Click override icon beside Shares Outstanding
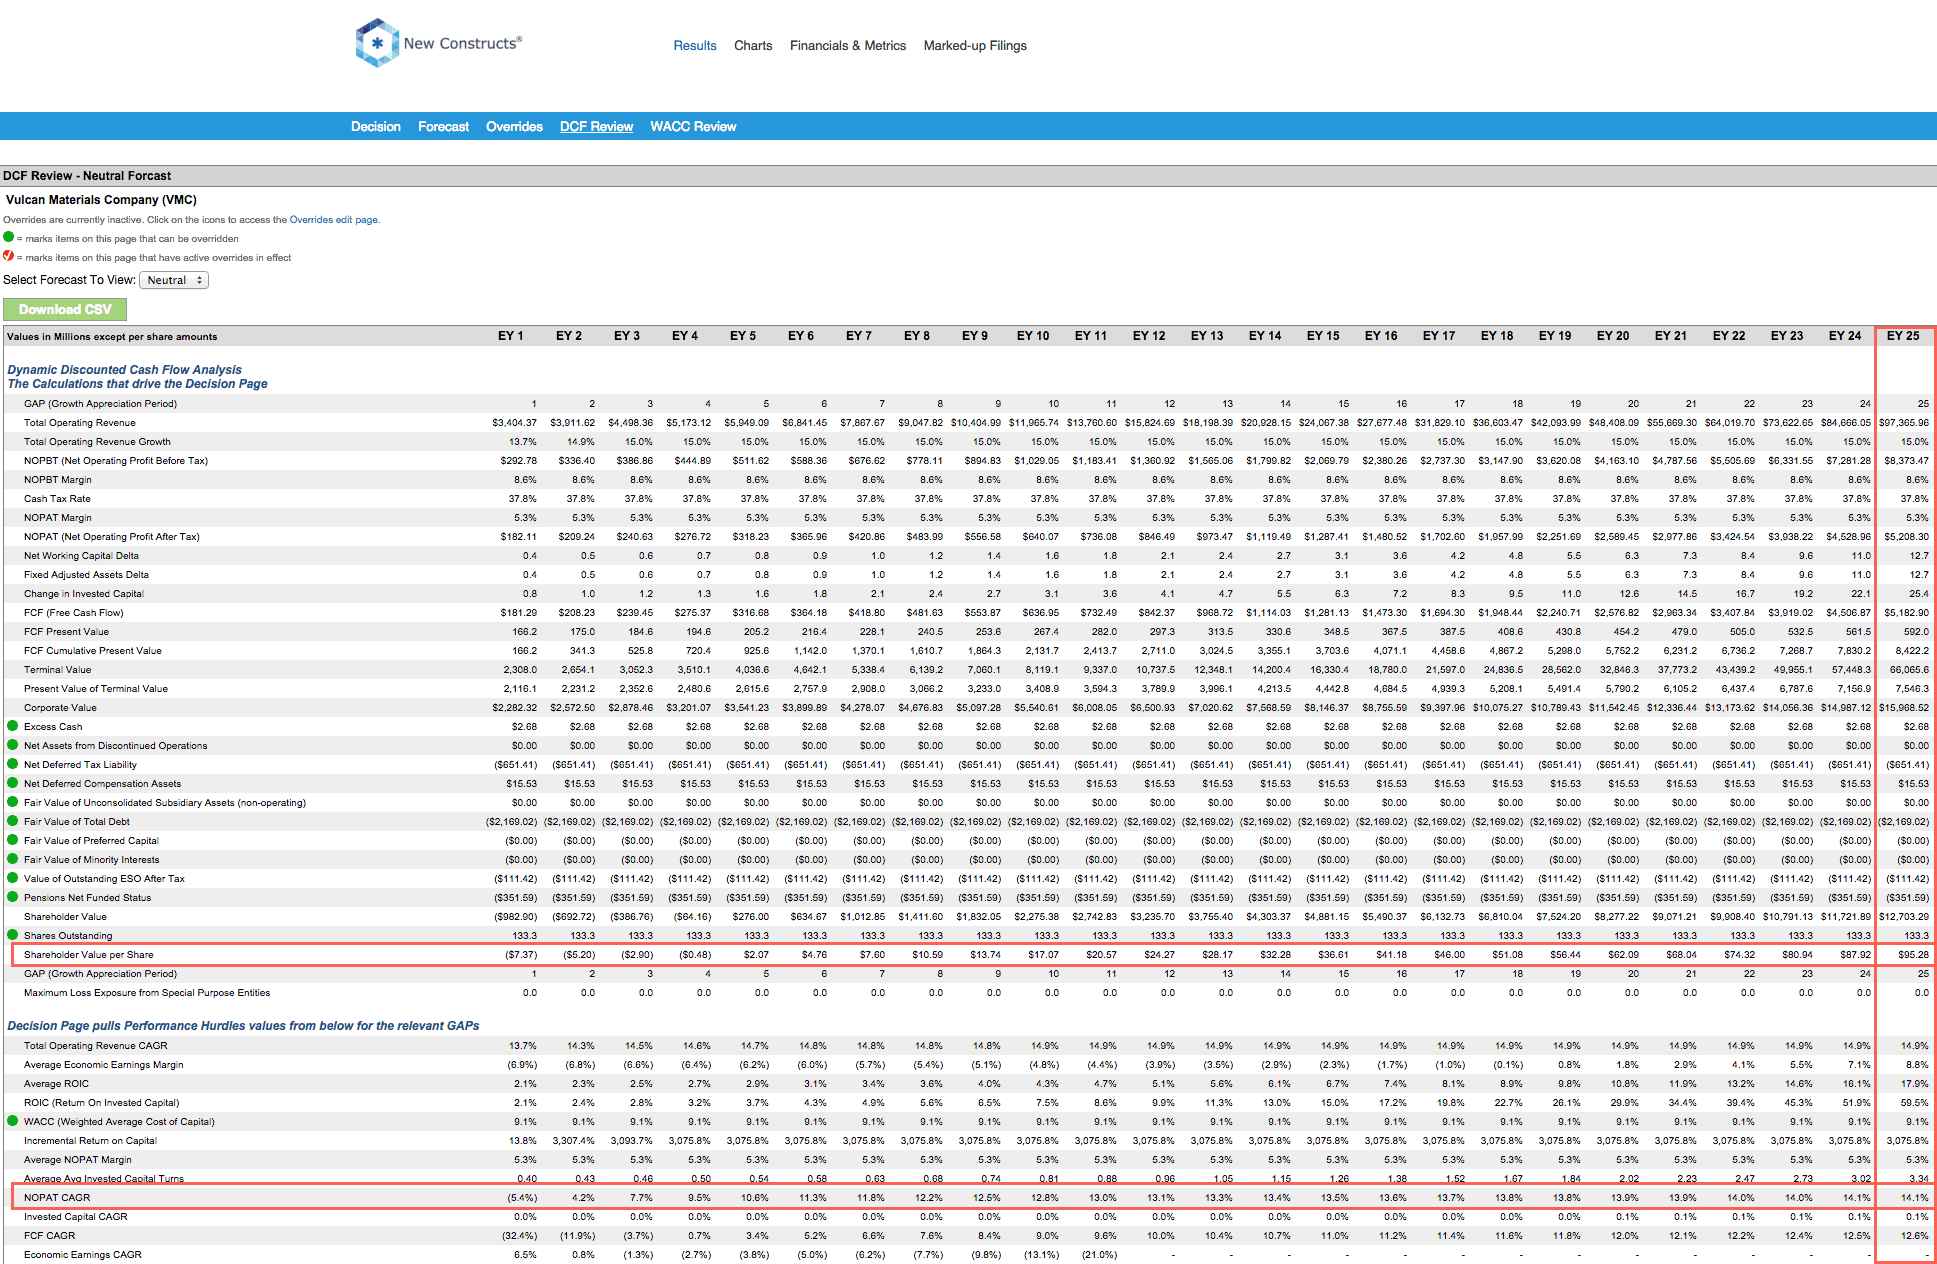This screenshot has height=1264, width=1937. point(13,935)
